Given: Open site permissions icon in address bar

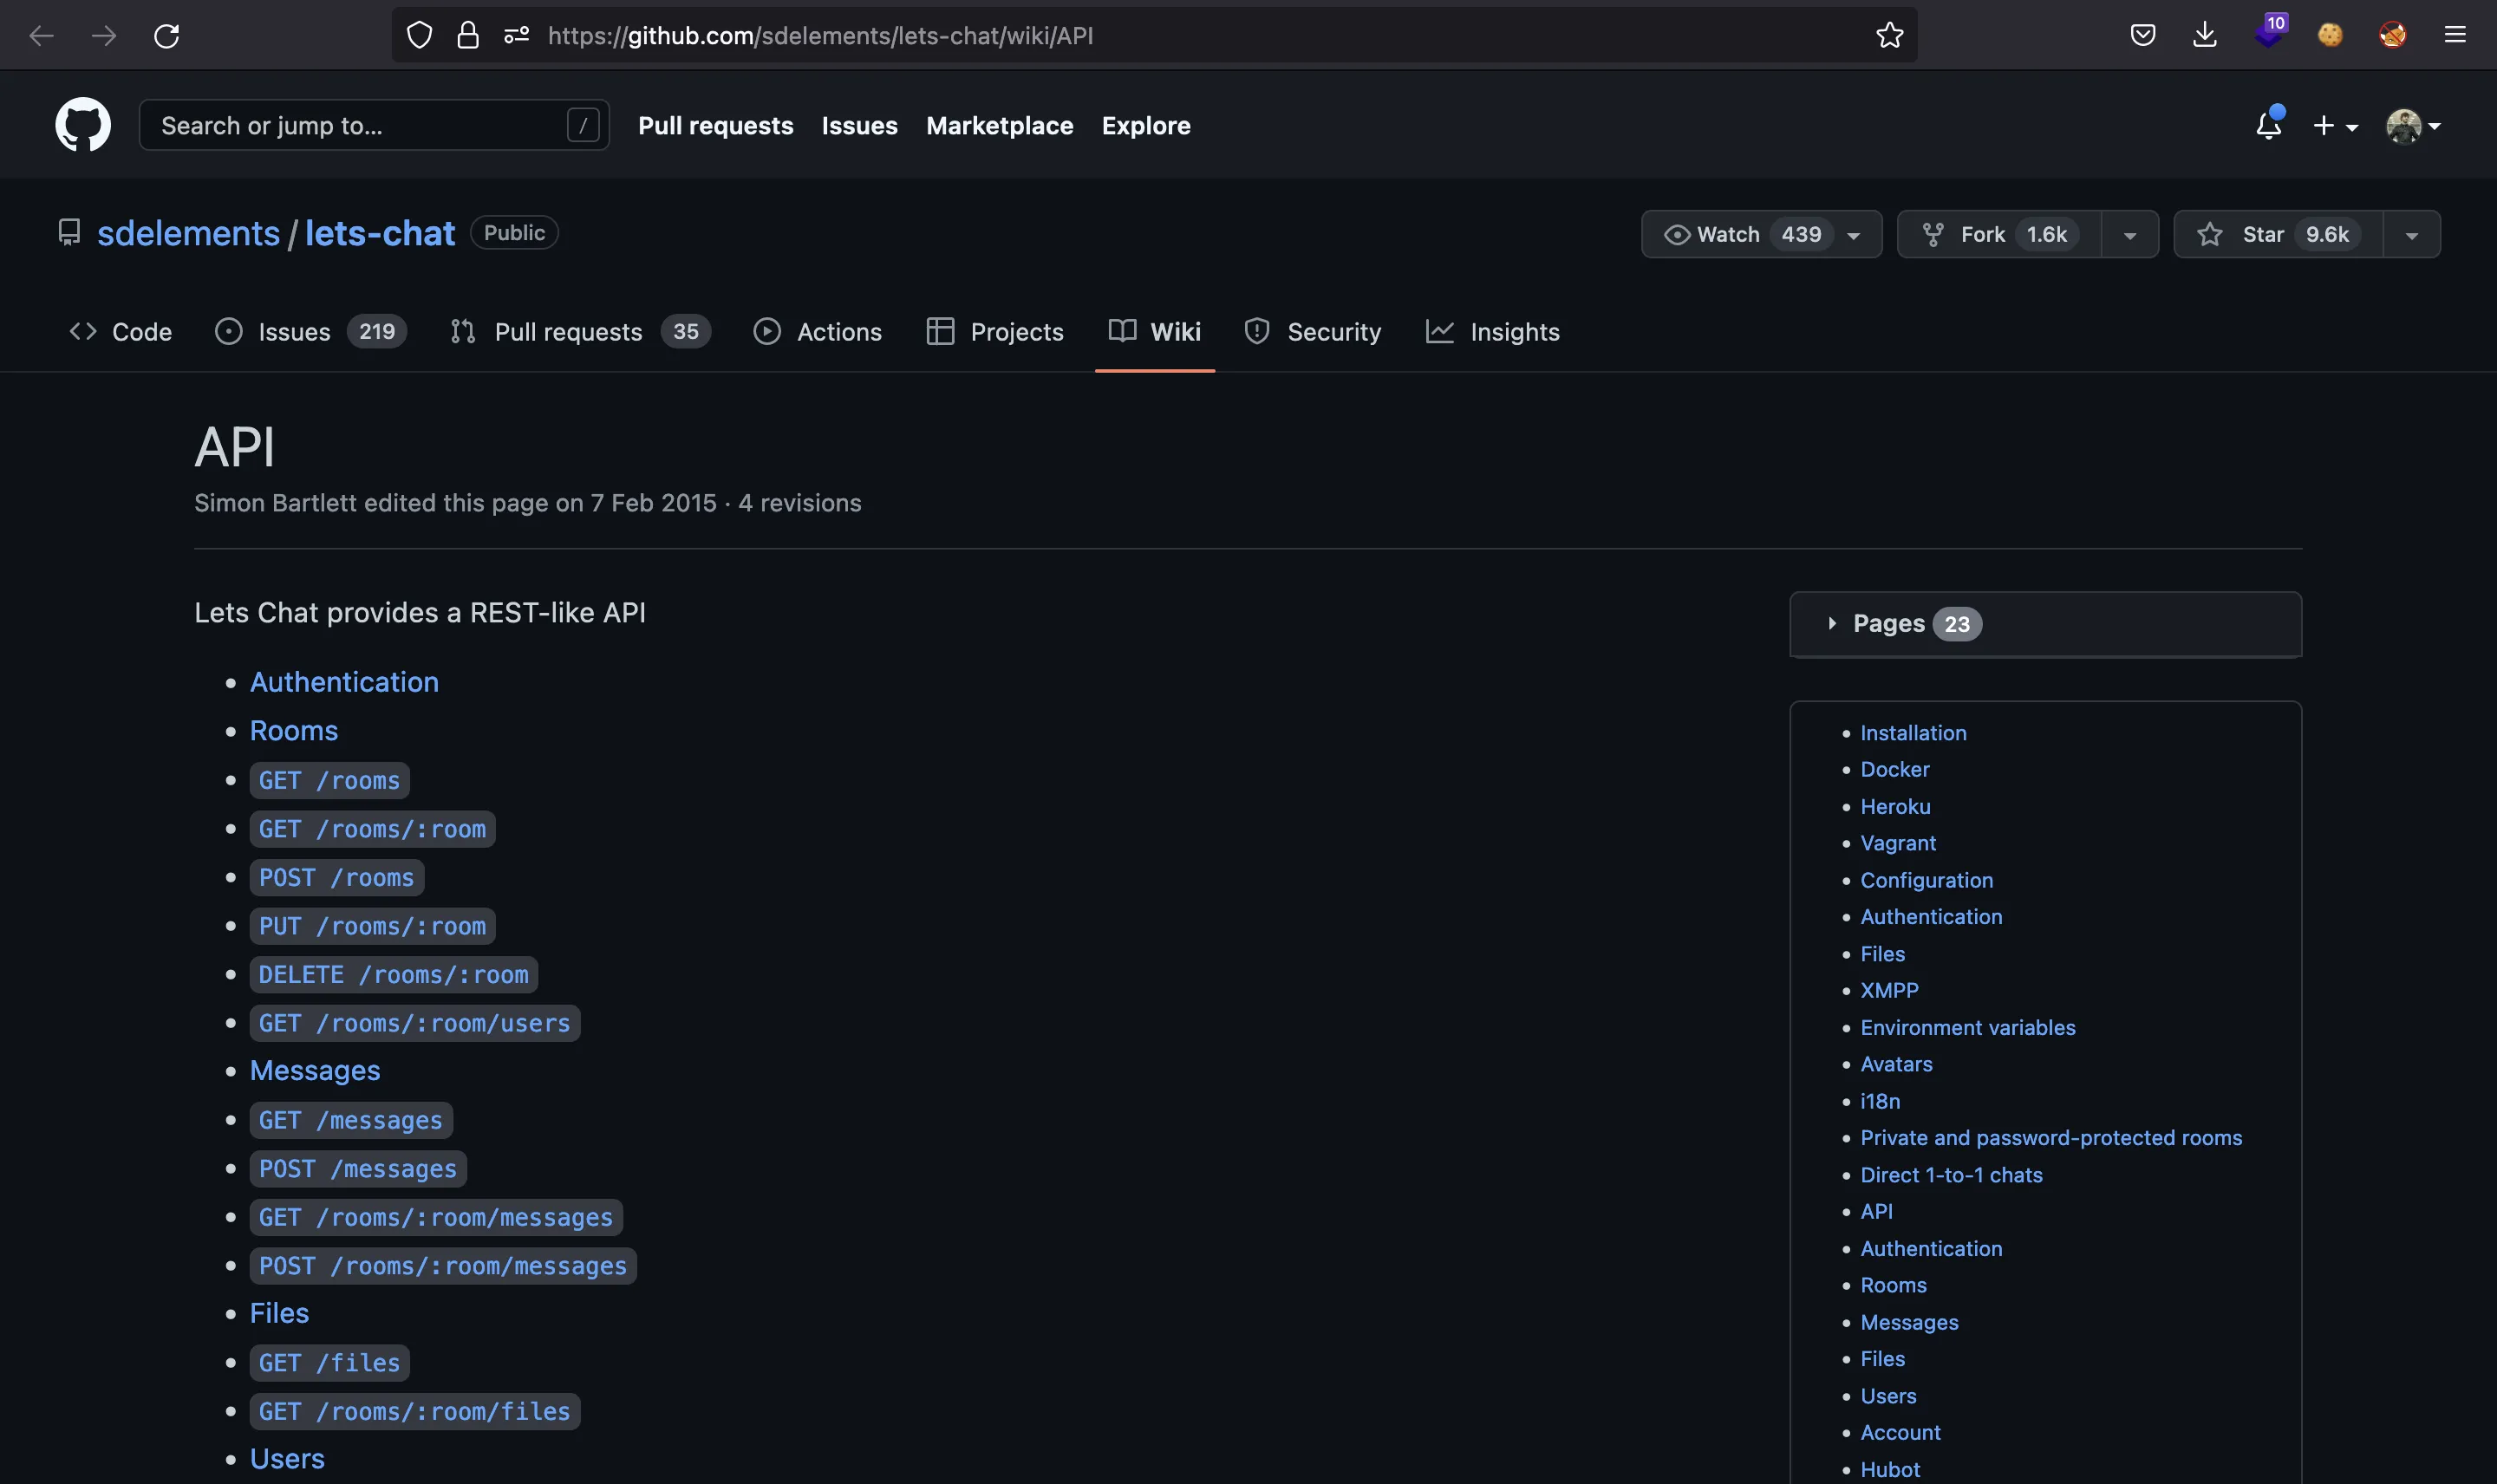Looking at the screenshot, I should (x=516, y=36).
